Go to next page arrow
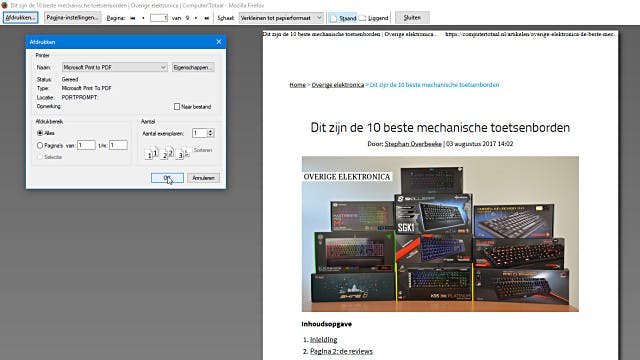 coord(196,18)
